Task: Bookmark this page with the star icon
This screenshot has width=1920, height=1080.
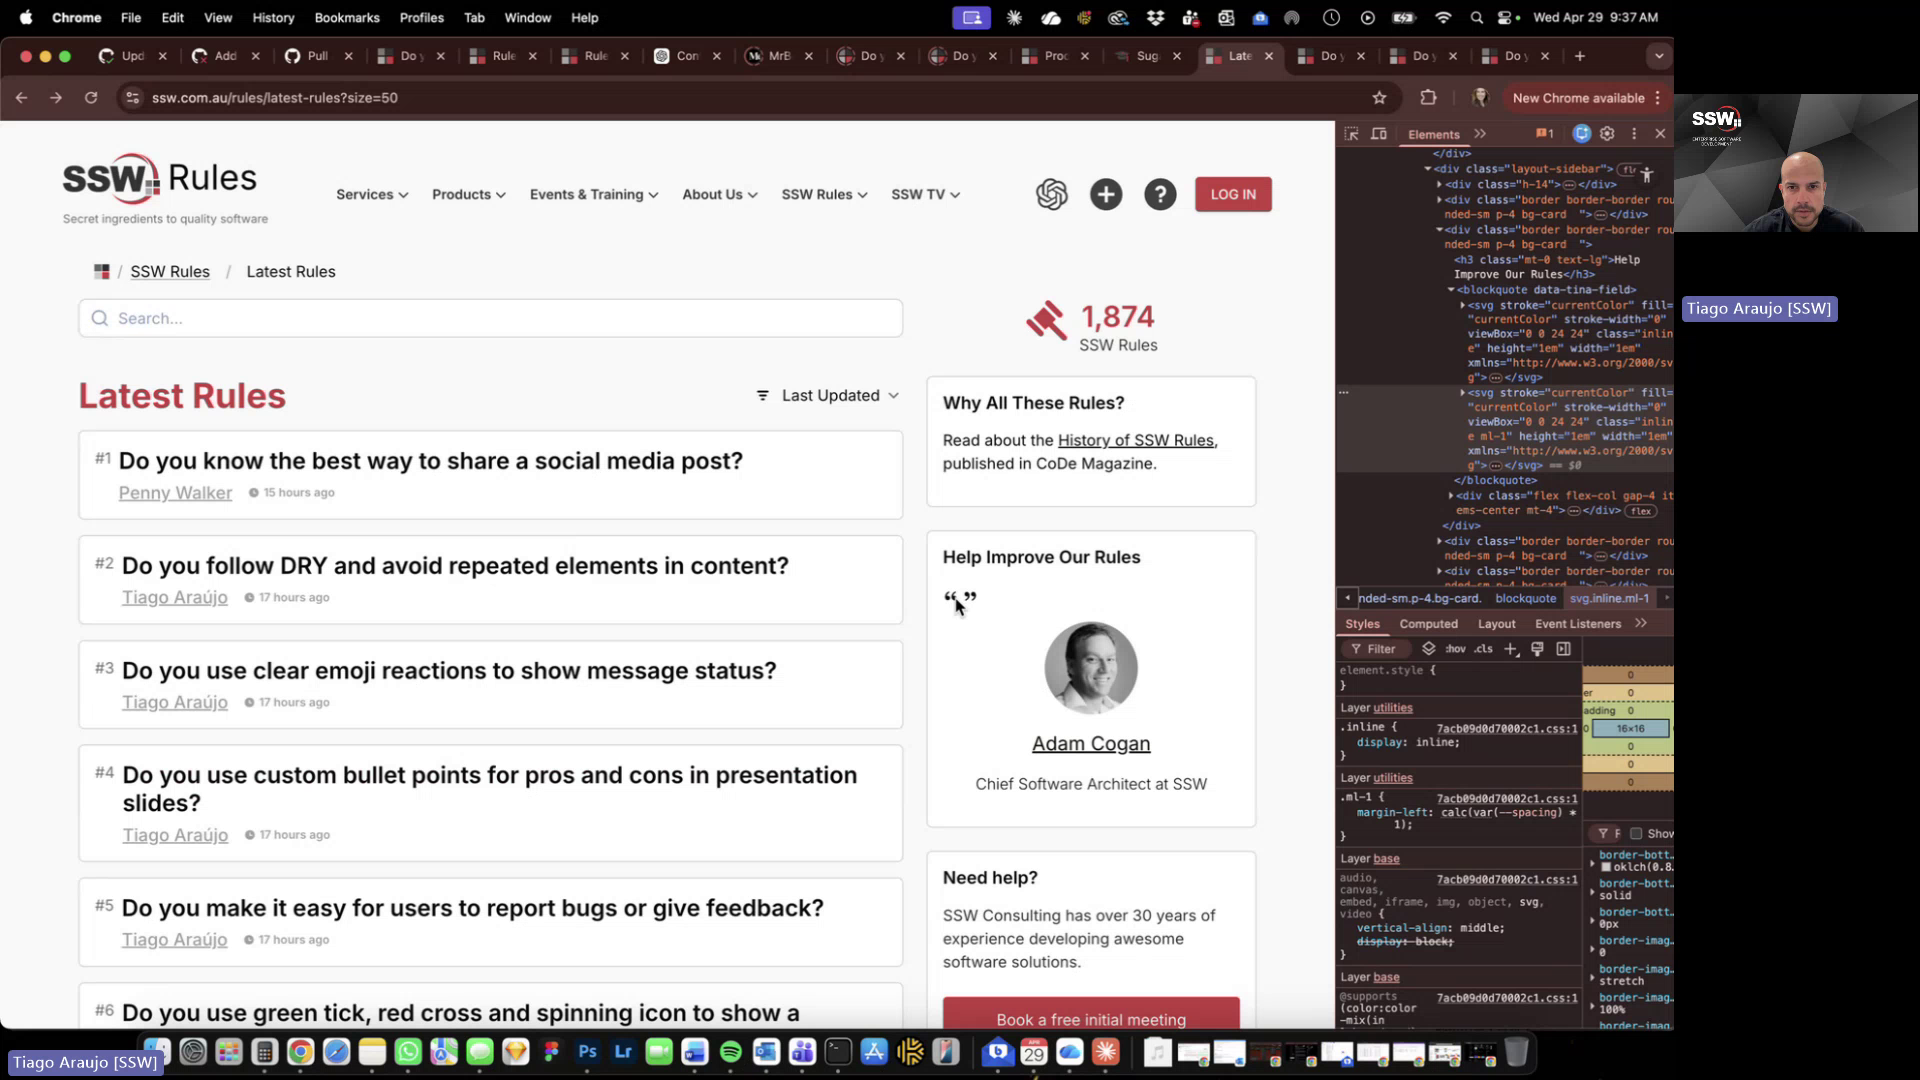Action: pos(1379,97)
